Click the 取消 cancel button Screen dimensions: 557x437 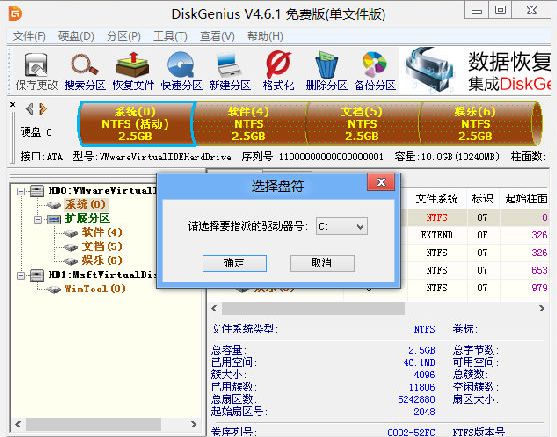tap(322, 263)
